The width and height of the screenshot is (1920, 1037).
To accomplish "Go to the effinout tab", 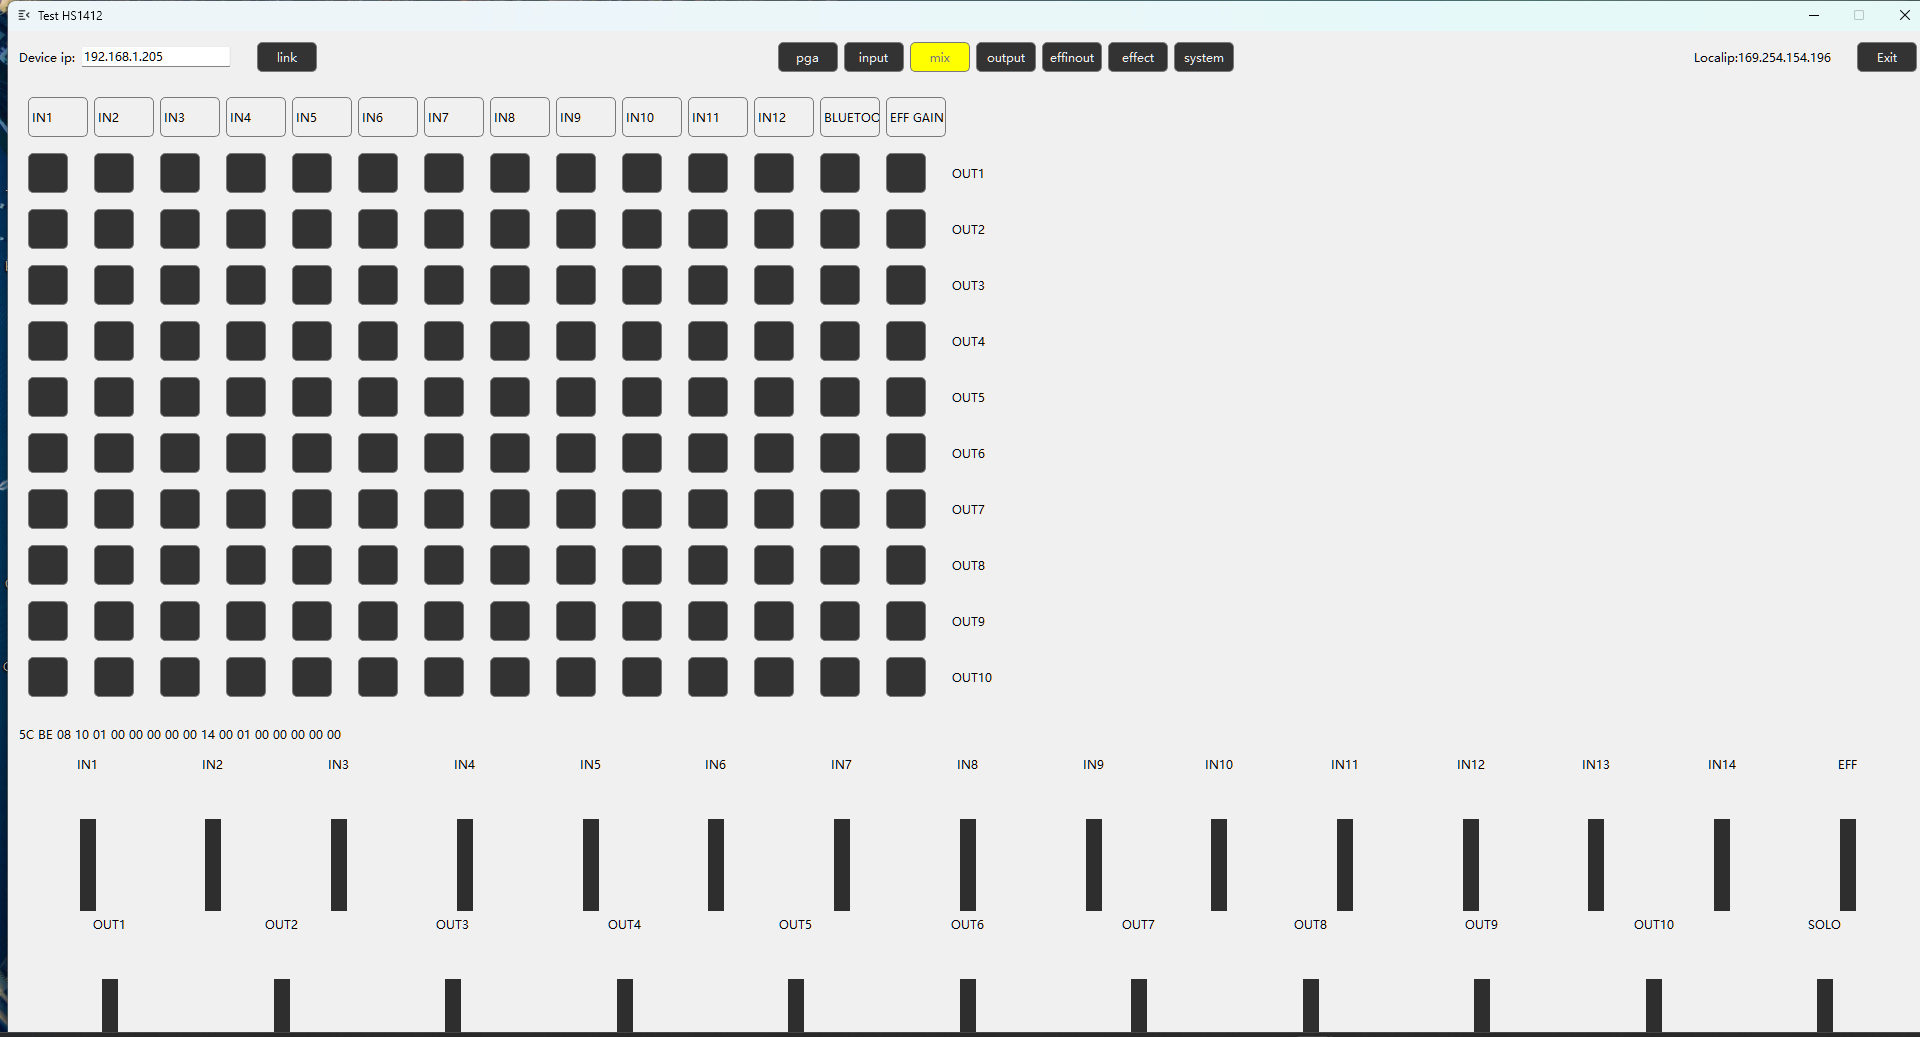I will pyautogui.click(x=1071, y=58).
